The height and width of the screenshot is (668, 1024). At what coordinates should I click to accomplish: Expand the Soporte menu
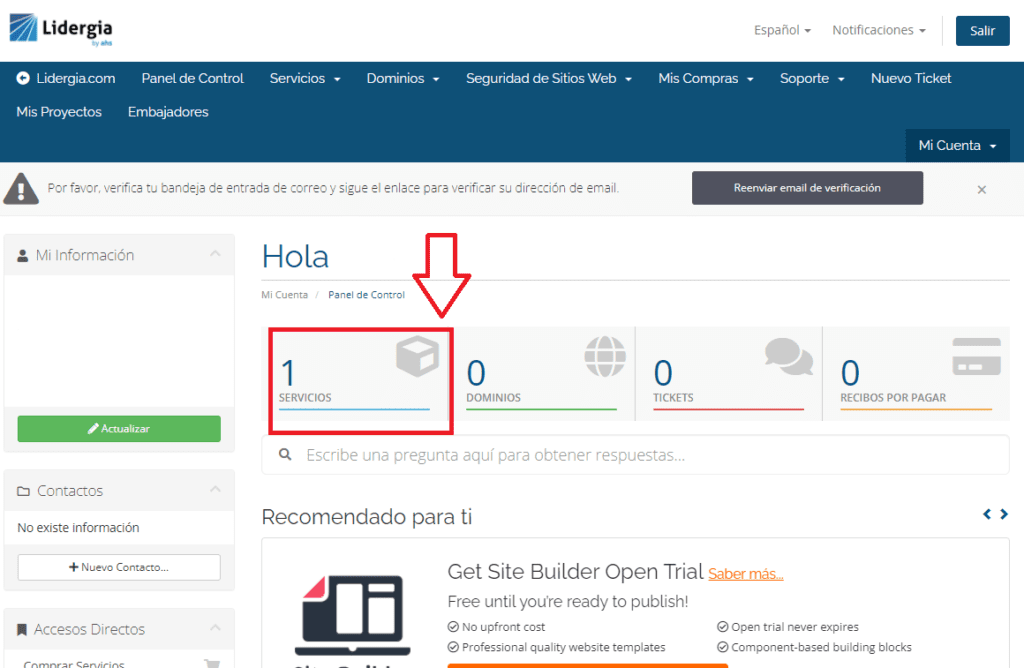(x=812, y=78)
